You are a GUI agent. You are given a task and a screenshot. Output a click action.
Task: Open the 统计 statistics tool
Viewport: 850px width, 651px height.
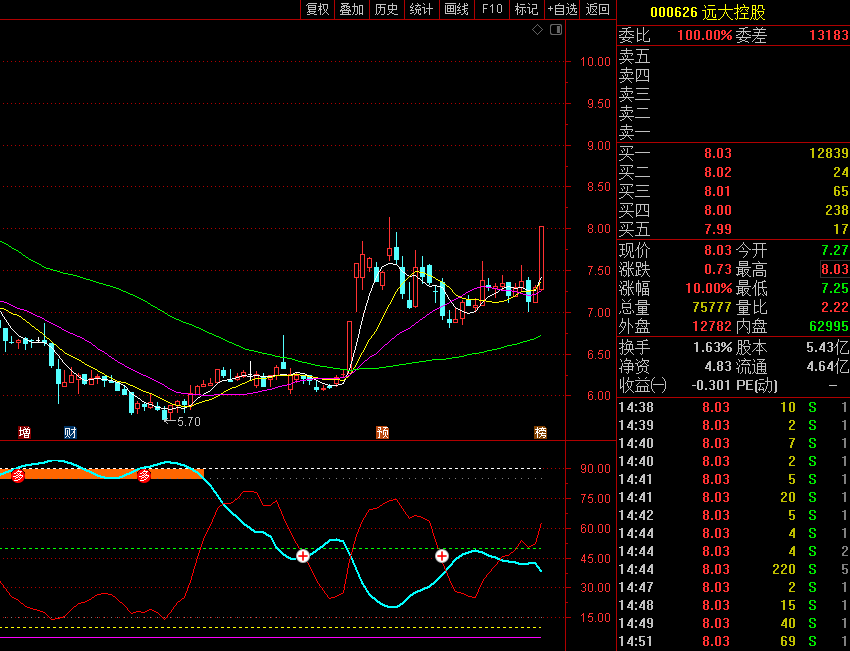pyautogui.click(x=421, y=9)
